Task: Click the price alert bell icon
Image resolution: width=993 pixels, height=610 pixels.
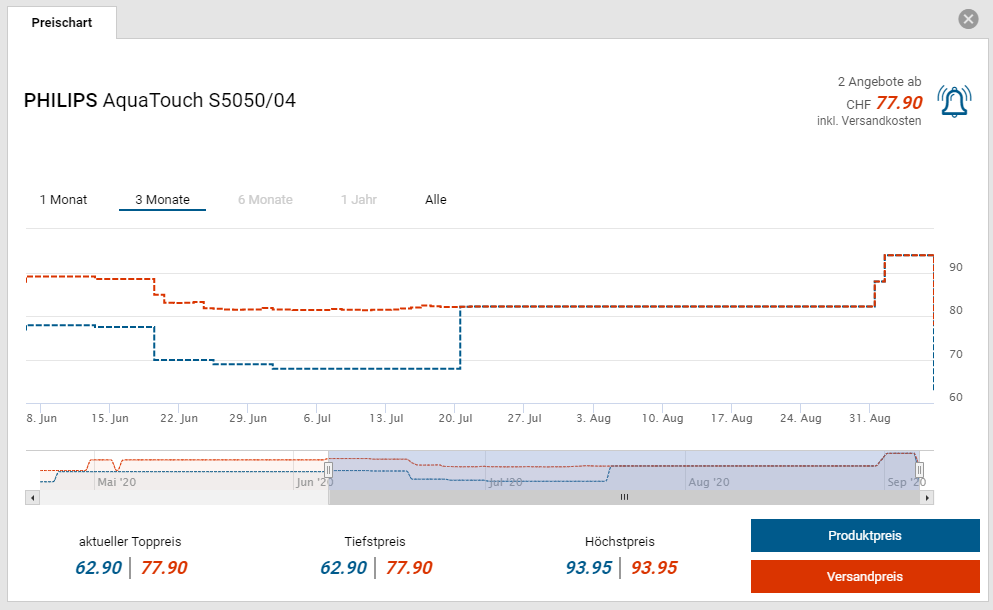Action: pos(954,101)
